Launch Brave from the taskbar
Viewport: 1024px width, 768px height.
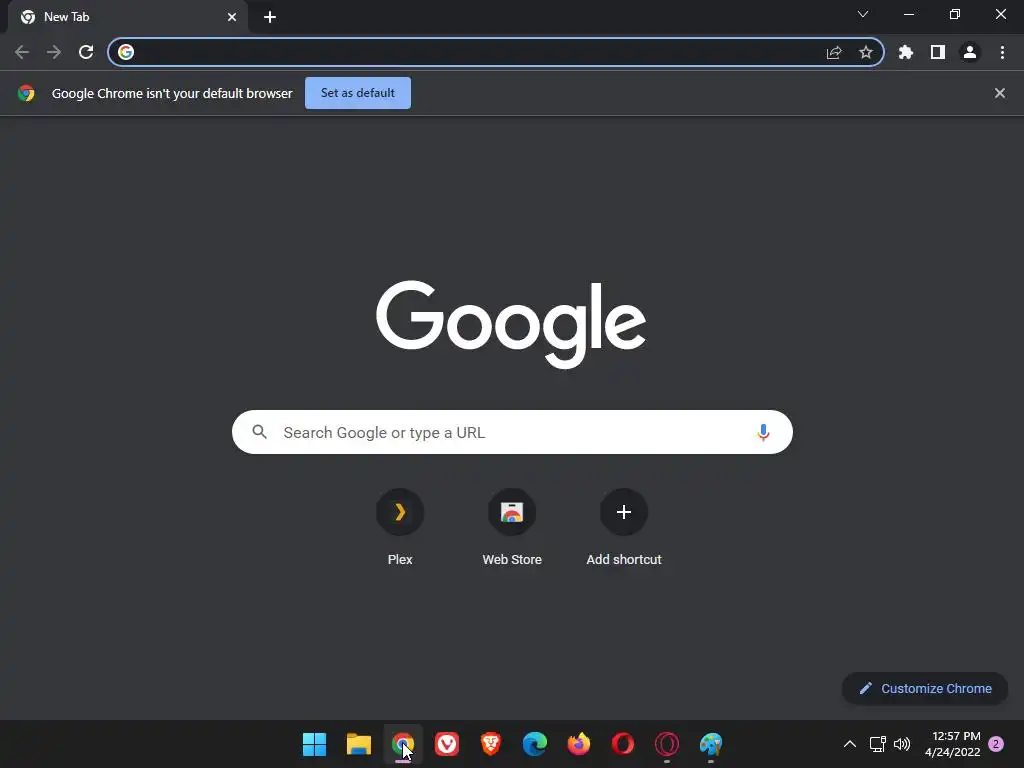click(x=490, y=744)
